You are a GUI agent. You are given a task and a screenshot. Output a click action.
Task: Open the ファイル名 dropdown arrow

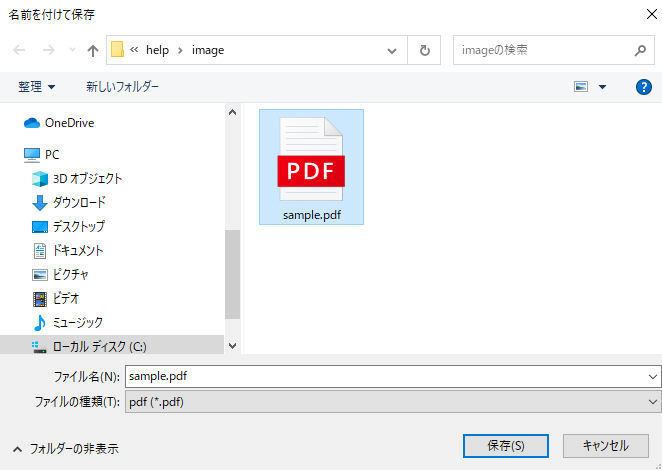[x=653, y=377]
